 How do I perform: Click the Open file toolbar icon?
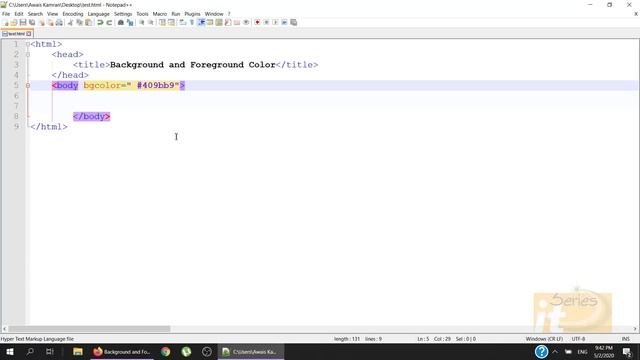point(14,23)
